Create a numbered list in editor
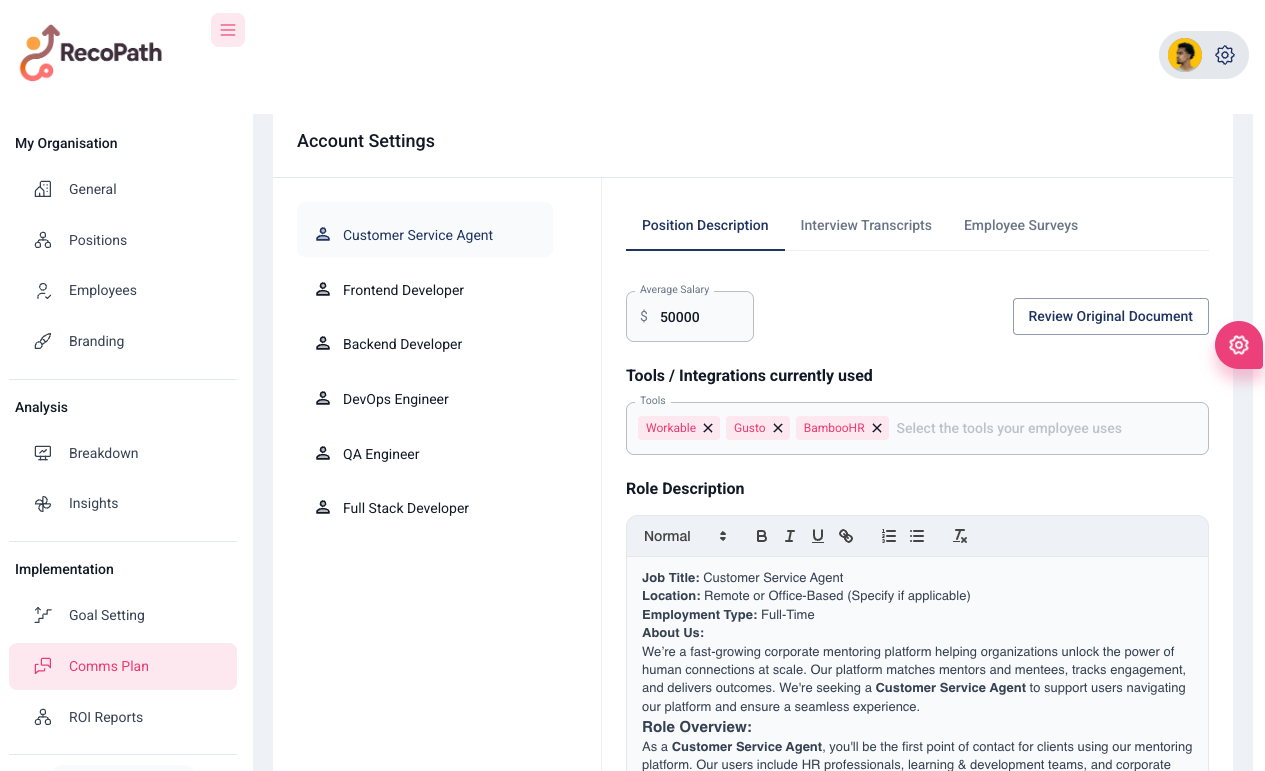This screenshot has height=771, width=1265. [x=888, y=536]
